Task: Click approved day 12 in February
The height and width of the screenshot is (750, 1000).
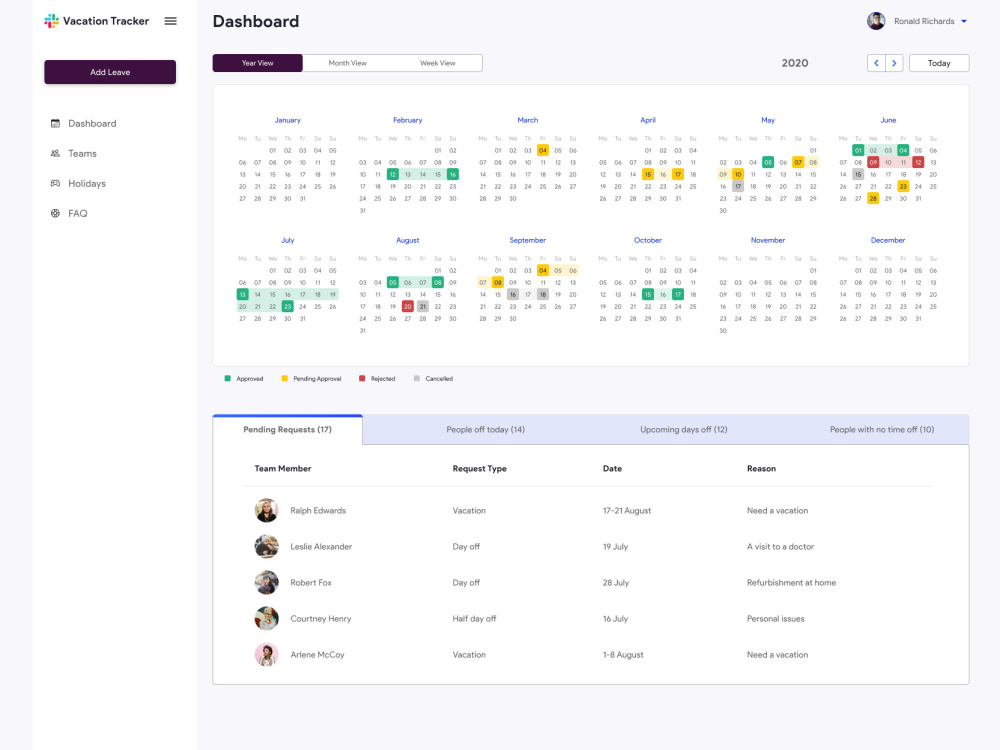Action: point(393,175)
